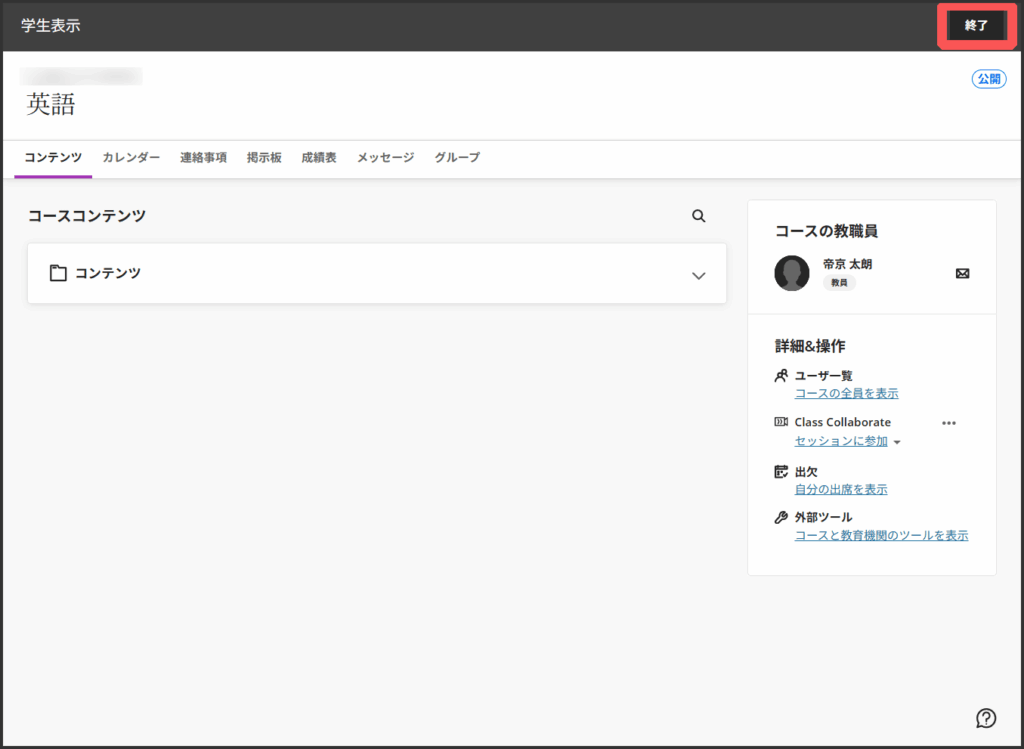The height and width of the screenshot is (749, 1024).
Task: Select the 掲示板 tab
Action: tap(264, 158)
